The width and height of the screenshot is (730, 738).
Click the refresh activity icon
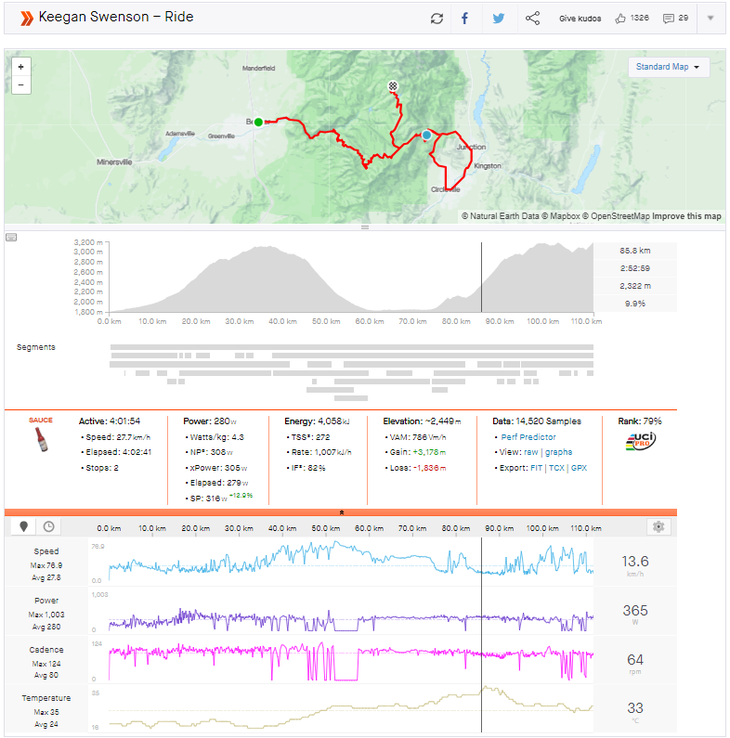pyautogui.click(x=436, y=18)
